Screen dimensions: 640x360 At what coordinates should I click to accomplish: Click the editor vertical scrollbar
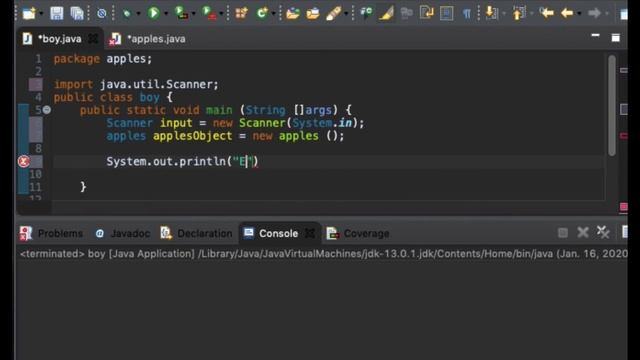(611, 105)
